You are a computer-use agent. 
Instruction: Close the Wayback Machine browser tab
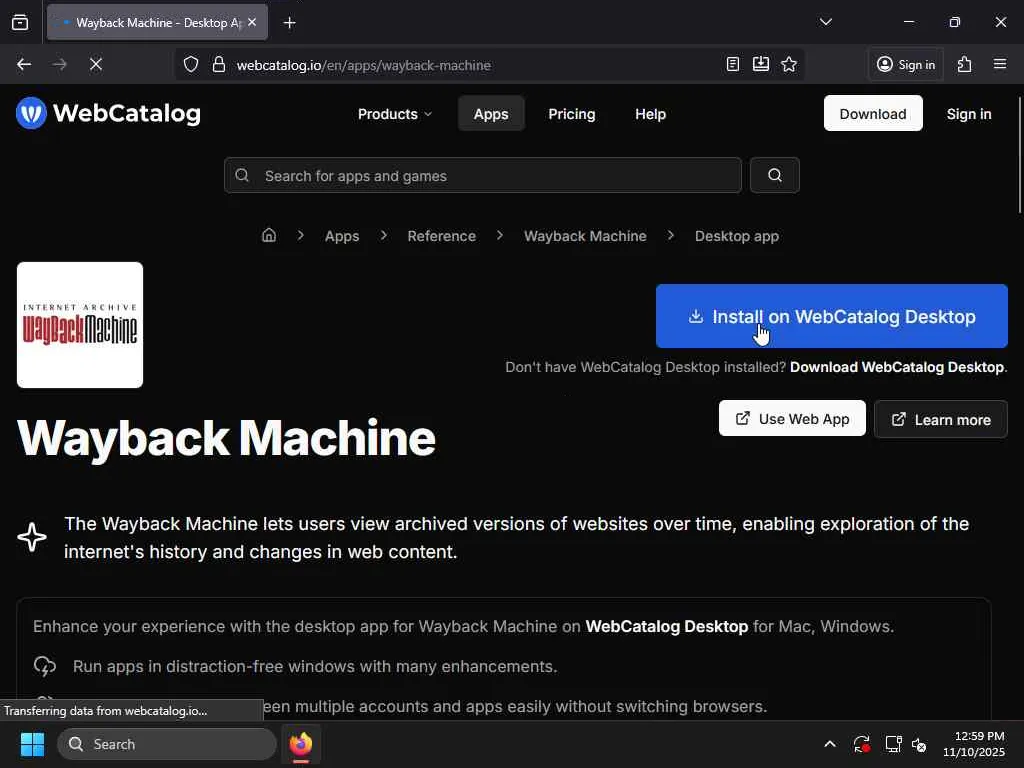point(252,22)
